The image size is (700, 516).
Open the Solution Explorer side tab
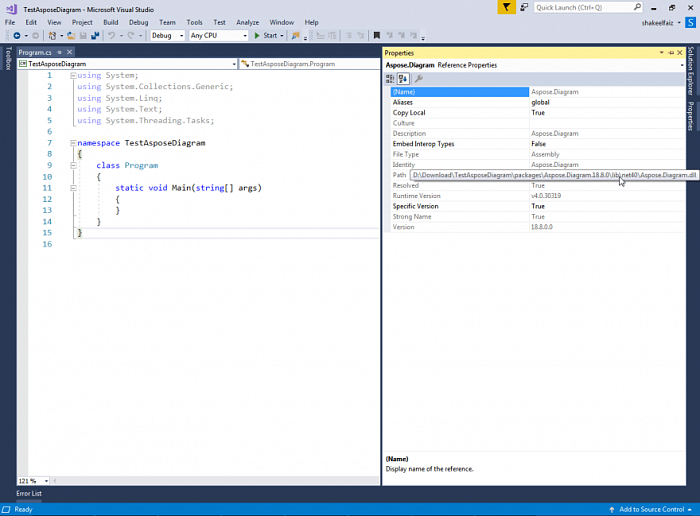[x=691, y=71]
